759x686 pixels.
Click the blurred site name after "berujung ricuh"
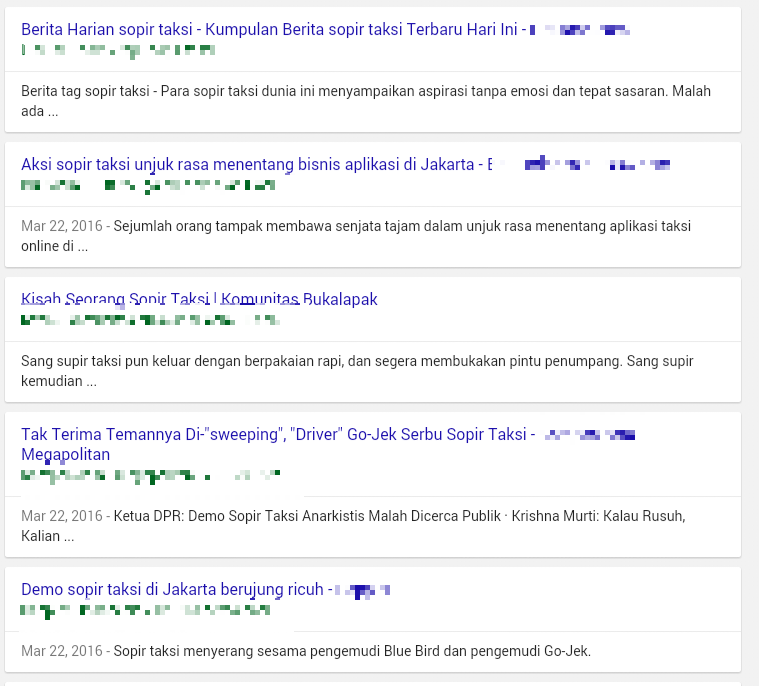[362, 590]
